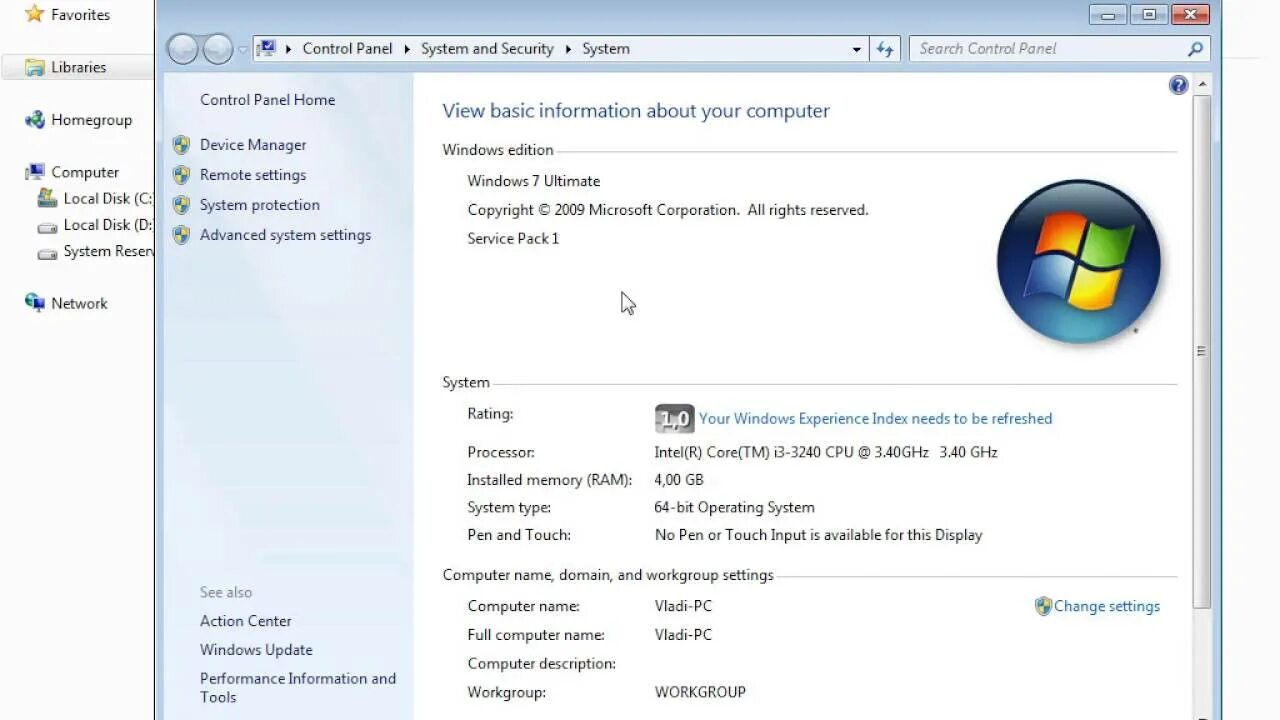
Task: Select Network in the navigation pane
Action: [79, 303]
